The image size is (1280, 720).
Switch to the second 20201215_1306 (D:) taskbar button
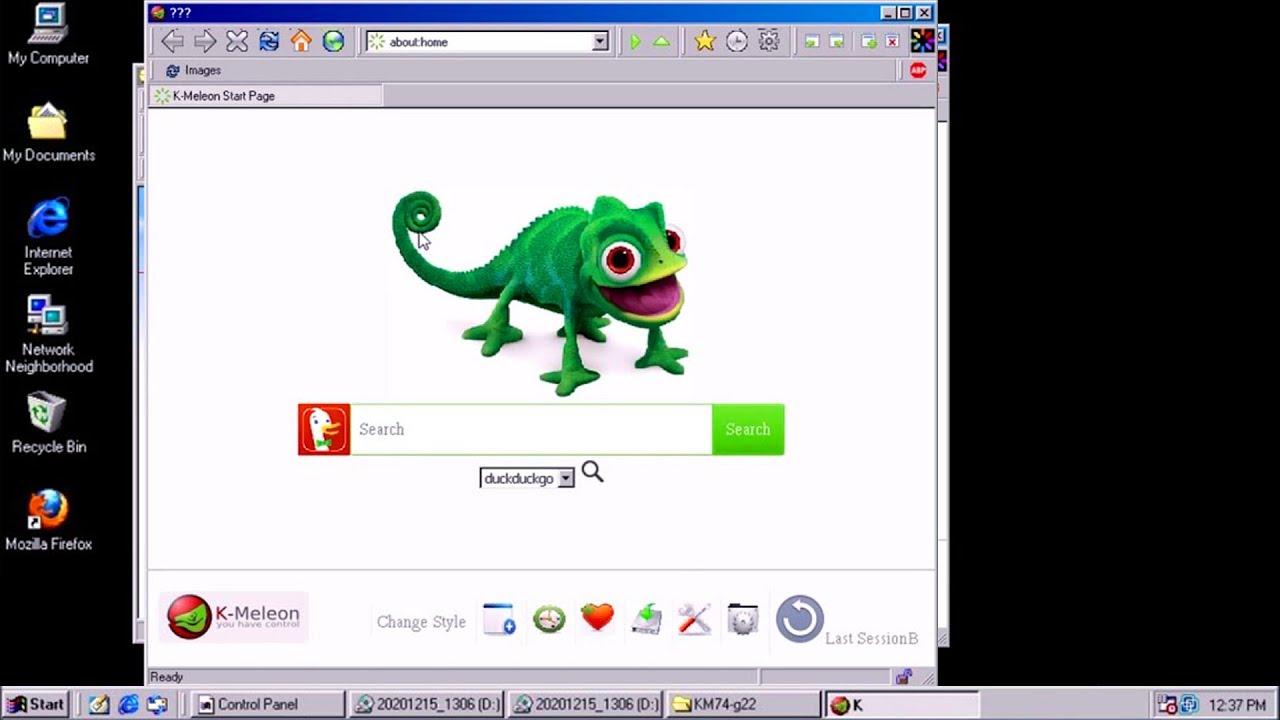point(584,704)
